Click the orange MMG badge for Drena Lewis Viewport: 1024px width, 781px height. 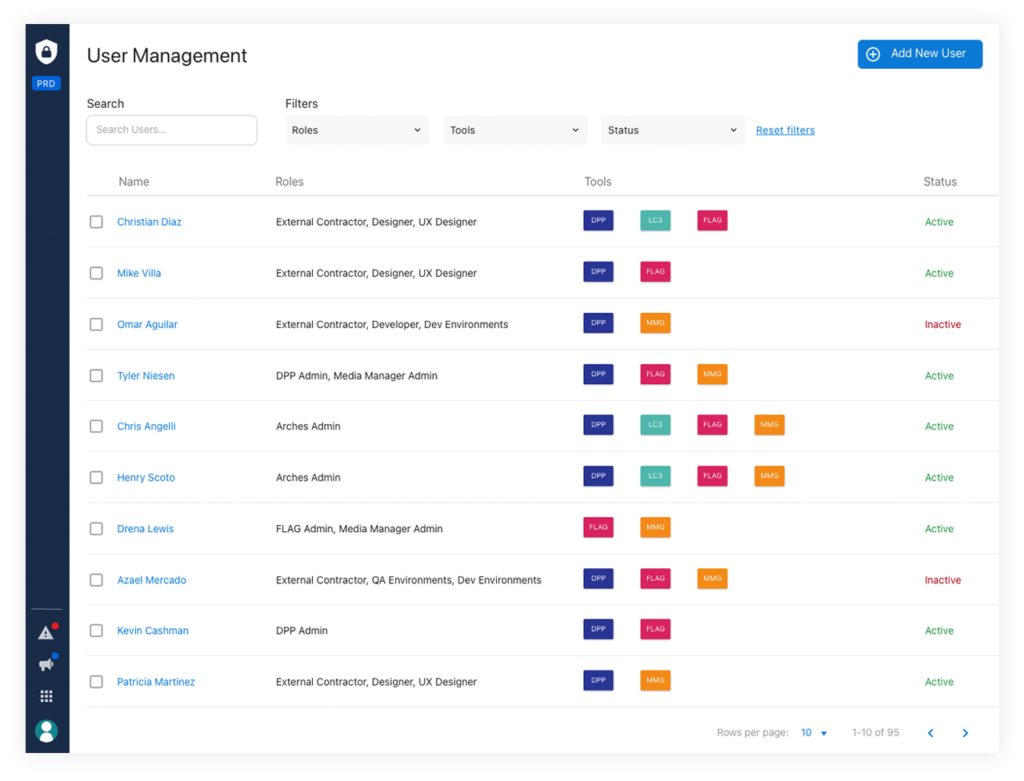[x=655, y=528]
